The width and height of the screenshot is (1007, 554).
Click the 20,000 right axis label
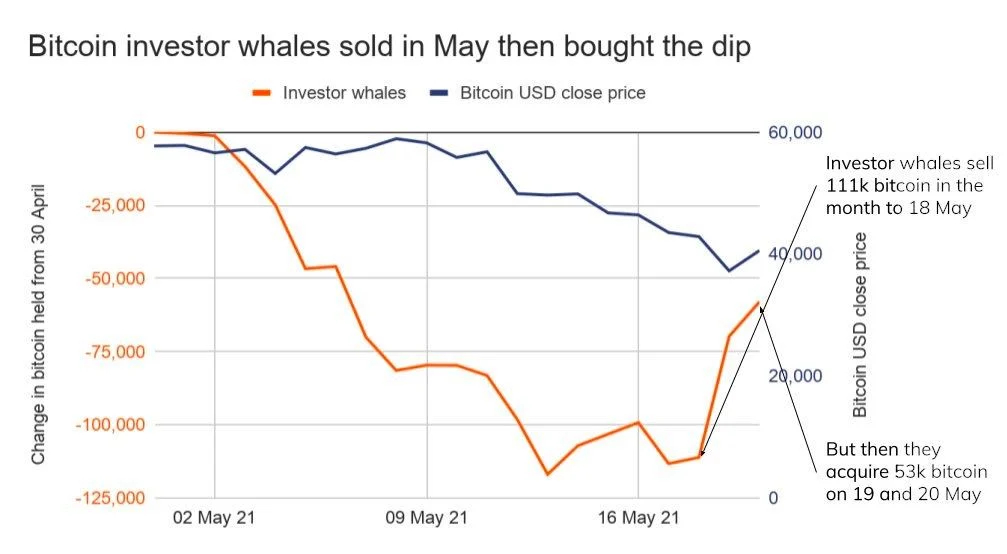[795, 376]
